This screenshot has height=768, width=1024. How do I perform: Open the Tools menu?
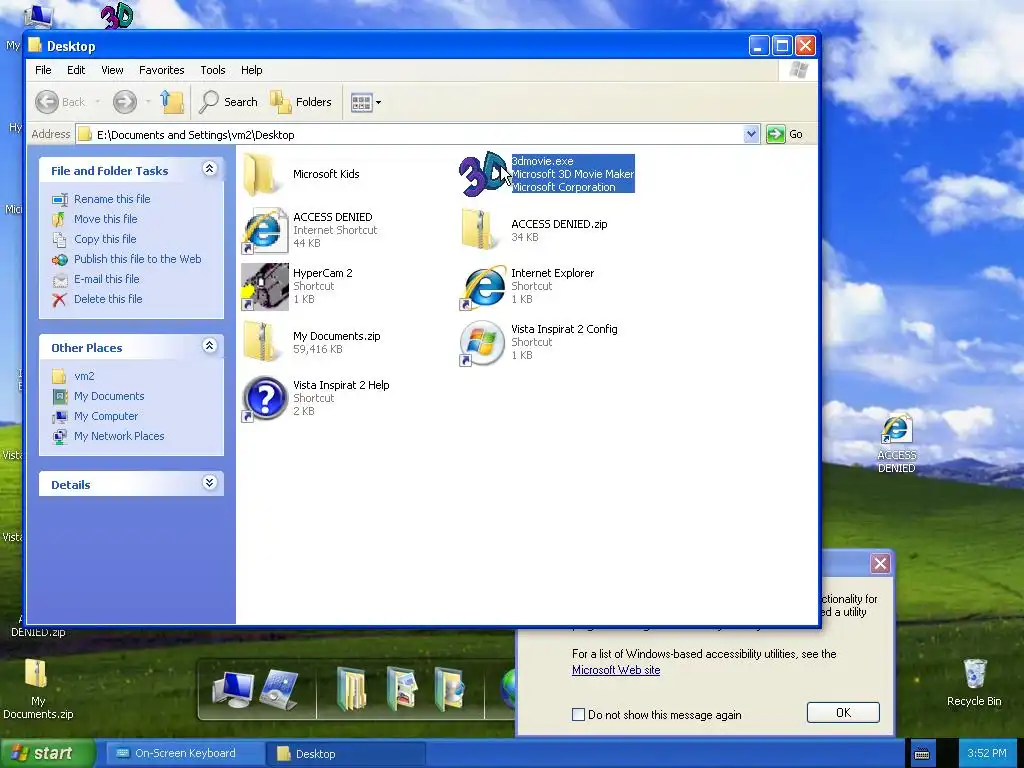pos(213,70)
